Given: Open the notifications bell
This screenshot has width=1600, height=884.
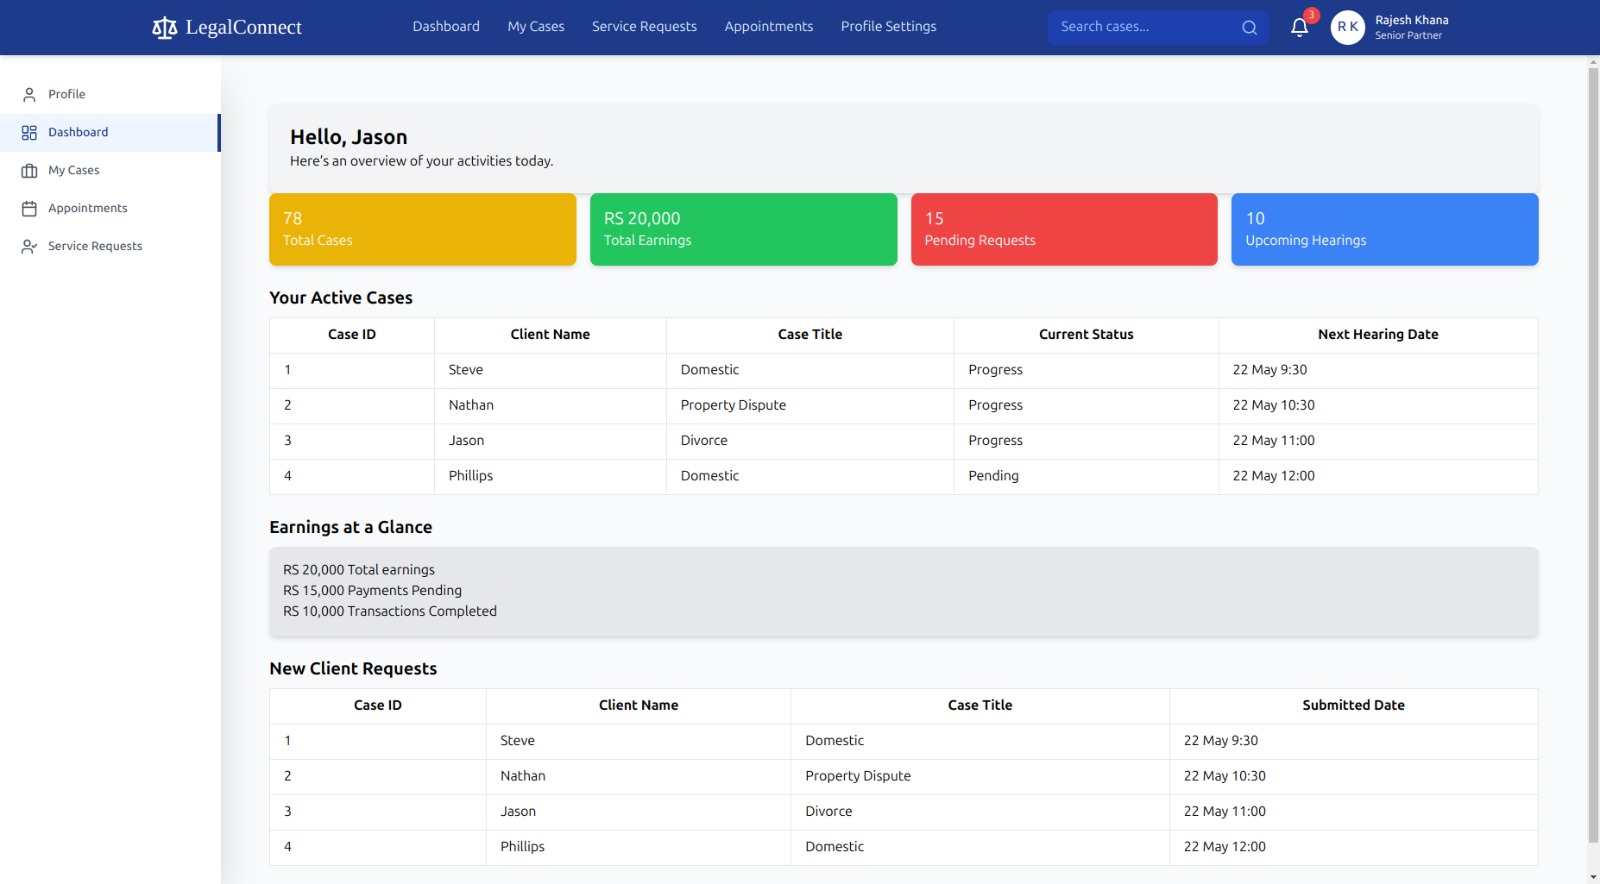Looking at the screenshot, I should (1299, 27).
